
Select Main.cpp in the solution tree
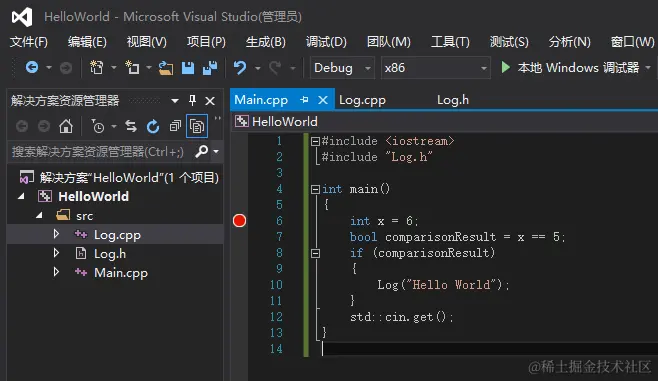[121, 273]
